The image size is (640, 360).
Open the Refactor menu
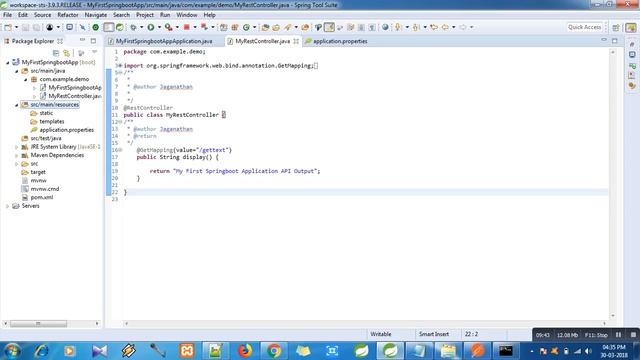click(x=68, y=15)
